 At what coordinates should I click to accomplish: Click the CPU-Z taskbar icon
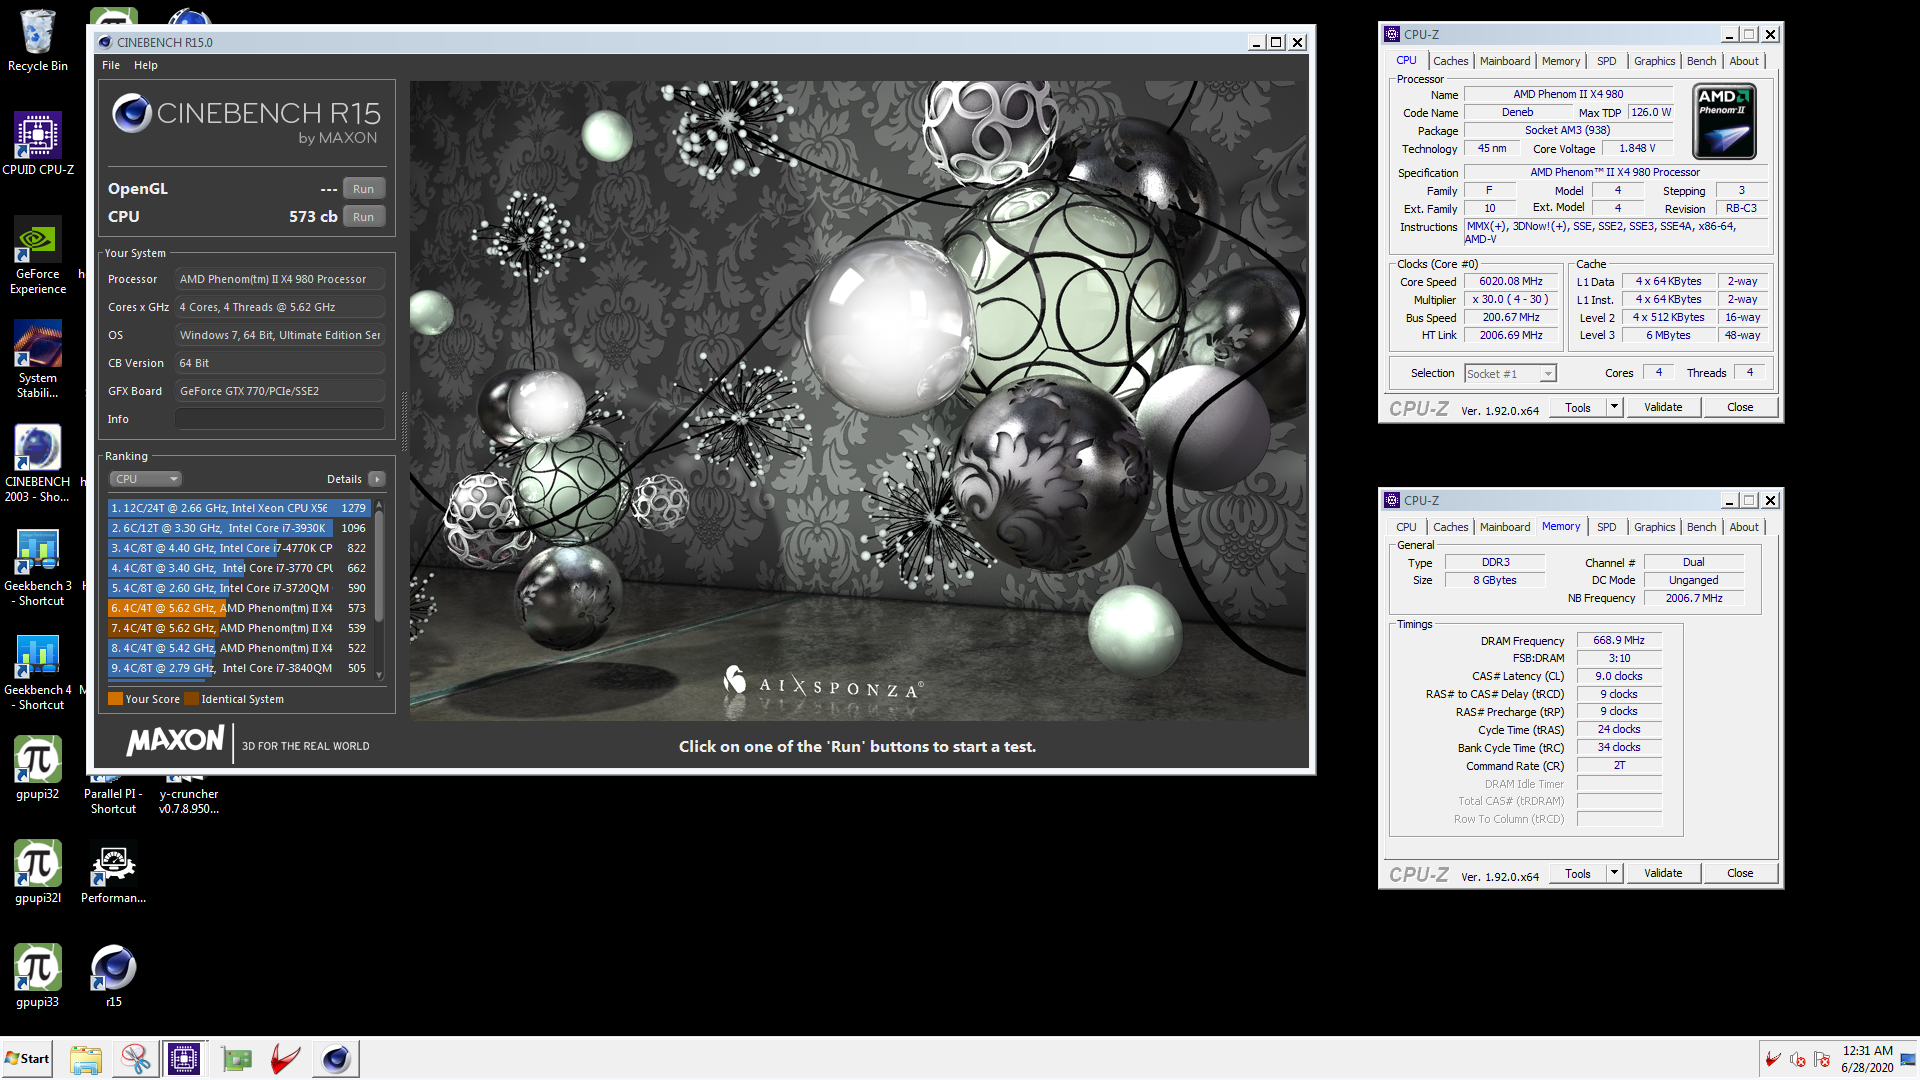tap(184, 1058)
